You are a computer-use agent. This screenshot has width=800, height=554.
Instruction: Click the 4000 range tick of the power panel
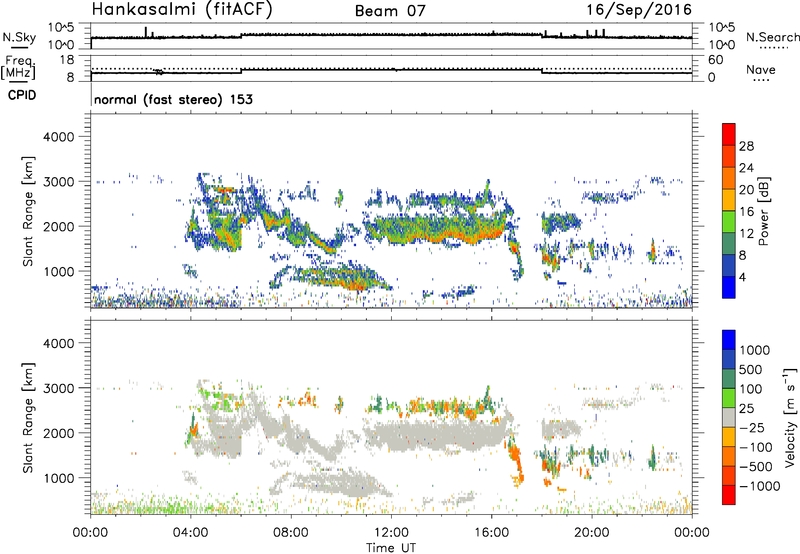point(59,137)
